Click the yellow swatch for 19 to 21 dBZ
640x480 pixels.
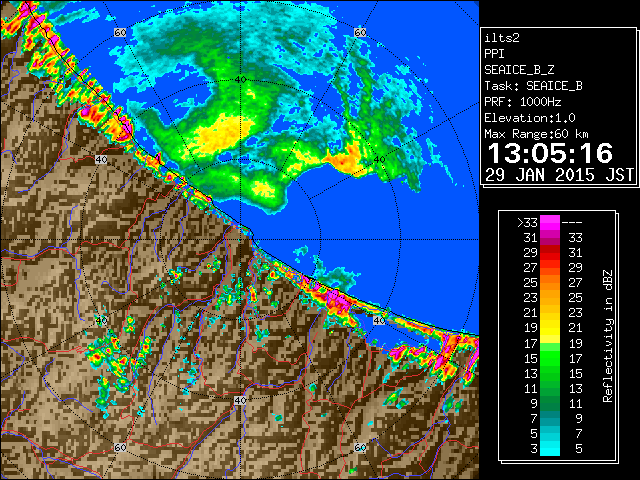[x=550, y=328]
